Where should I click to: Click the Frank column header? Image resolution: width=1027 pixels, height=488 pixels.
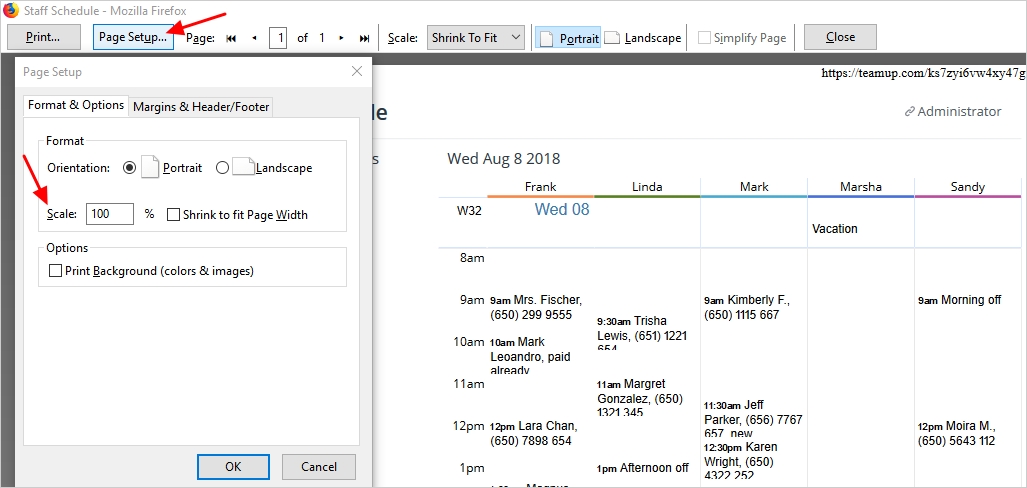(540, 187)
